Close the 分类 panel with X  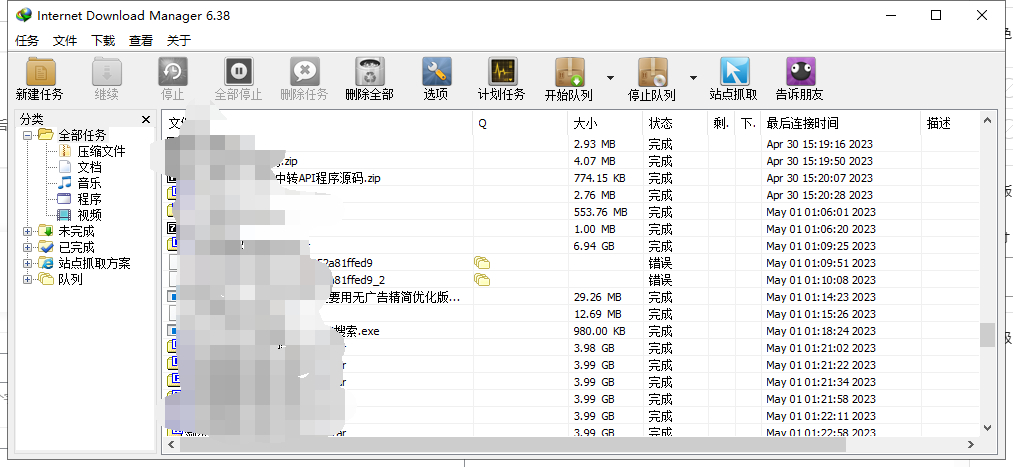click(146, 119)
